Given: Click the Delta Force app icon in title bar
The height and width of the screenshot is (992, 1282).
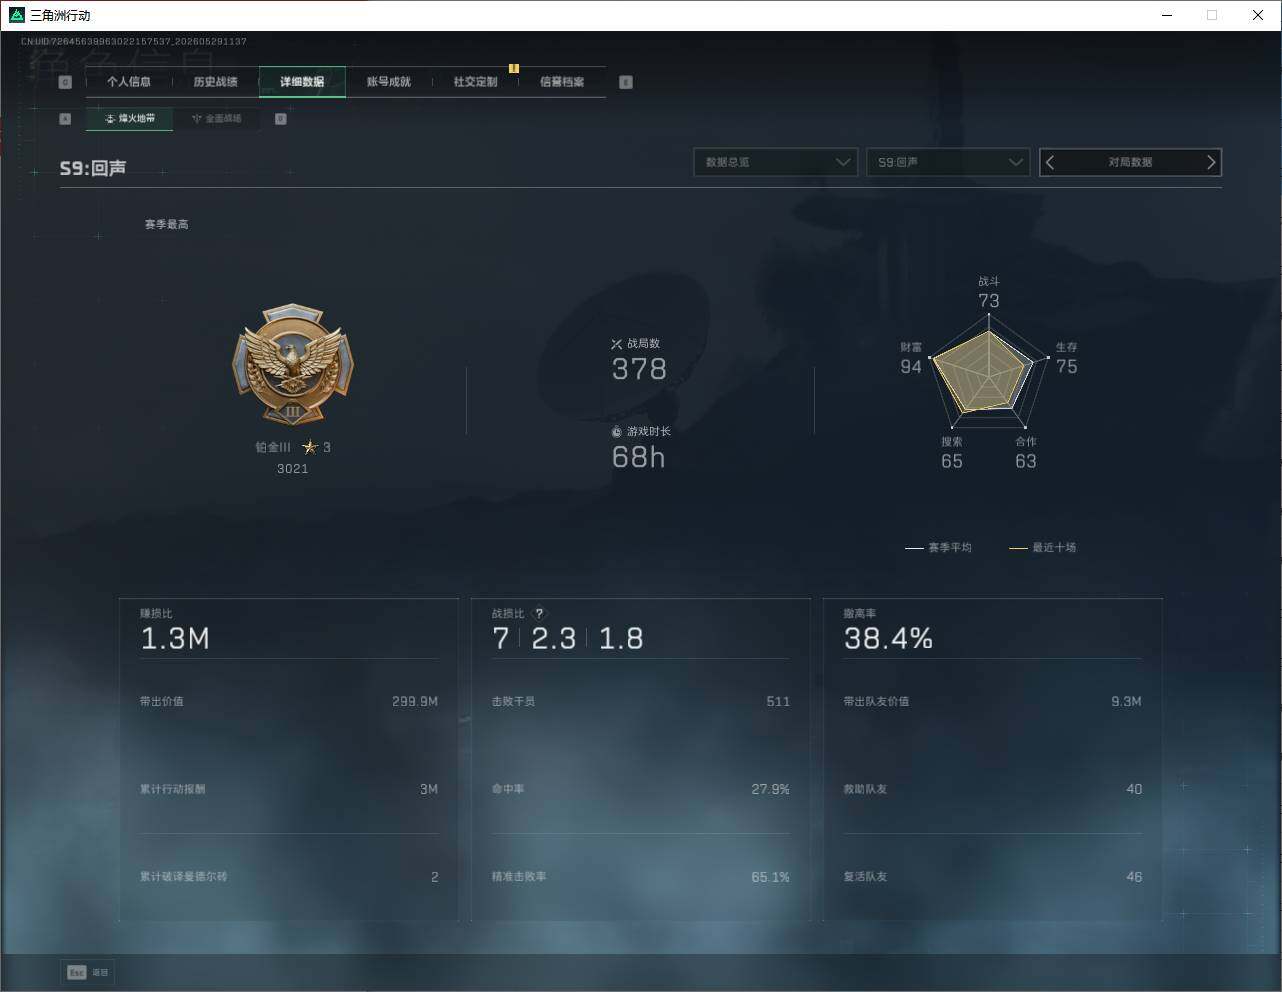Looking at the screenshot, I should click(x=16, y=15).
